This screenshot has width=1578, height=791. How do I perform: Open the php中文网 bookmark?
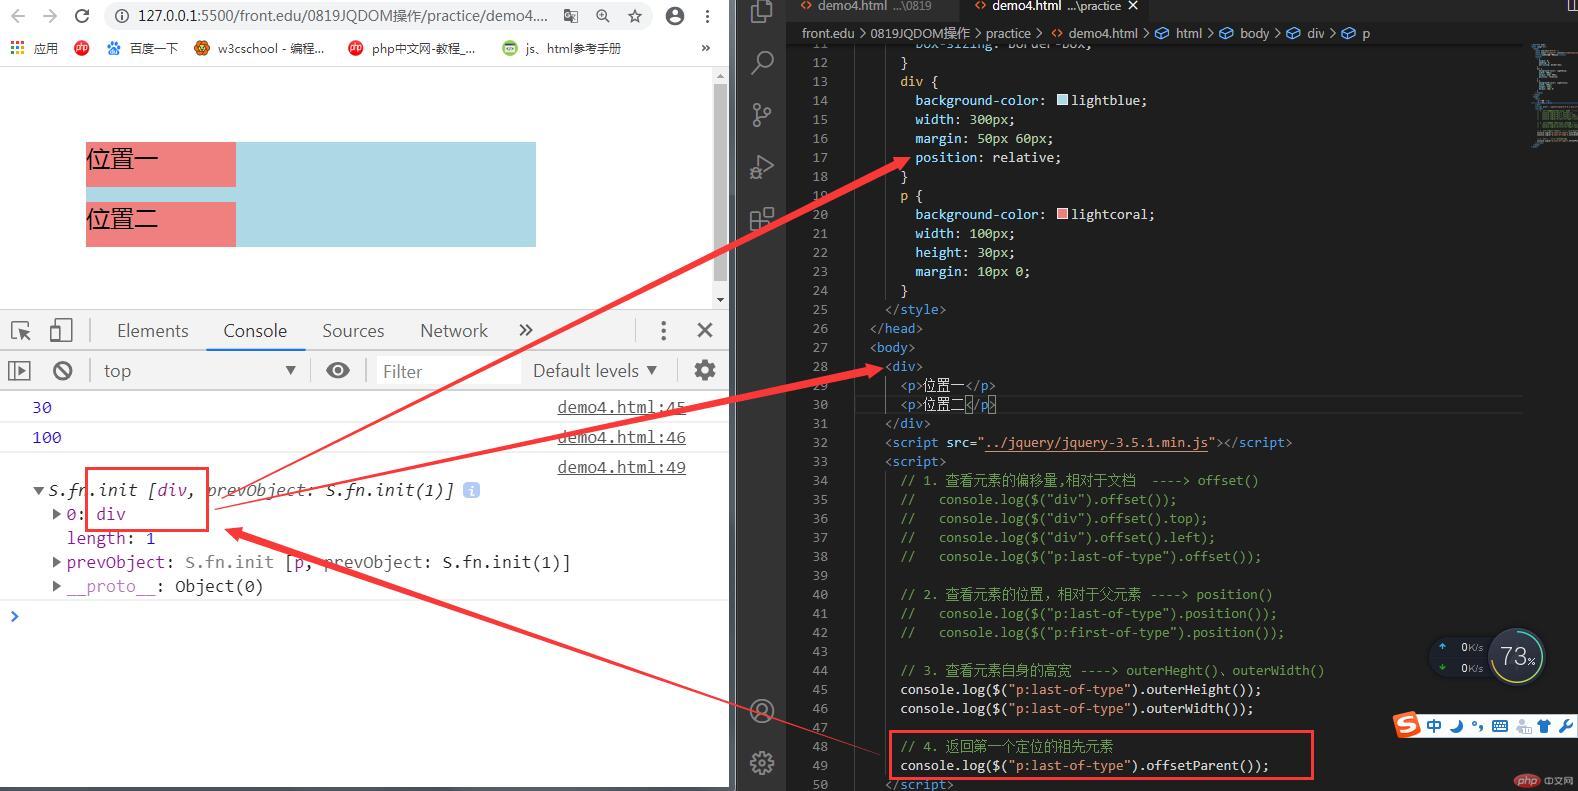click(412, 48)
